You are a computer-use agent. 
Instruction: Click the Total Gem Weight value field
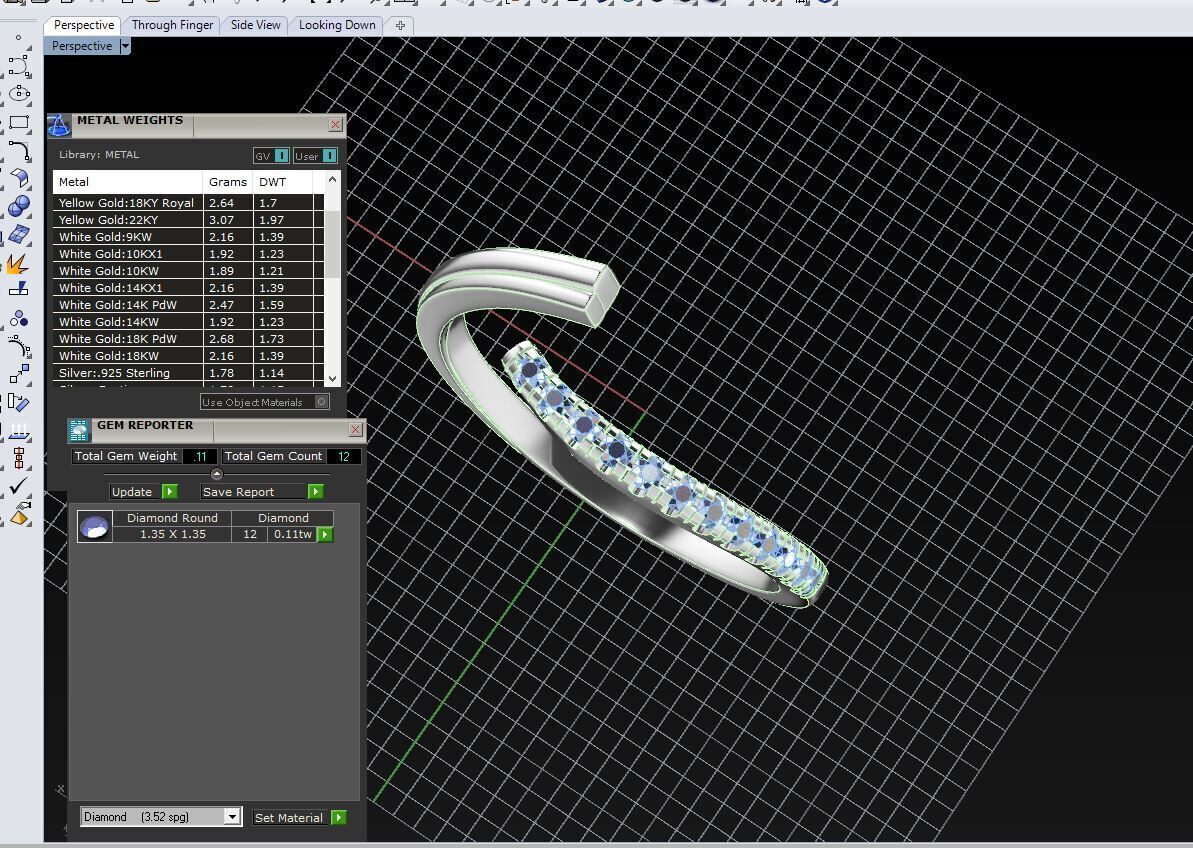(200, 456)
